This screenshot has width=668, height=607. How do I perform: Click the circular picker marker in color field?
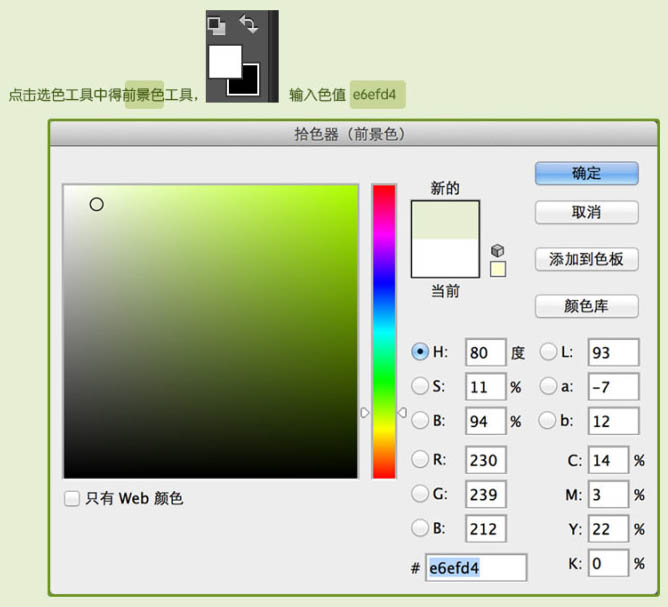(97, 204)
